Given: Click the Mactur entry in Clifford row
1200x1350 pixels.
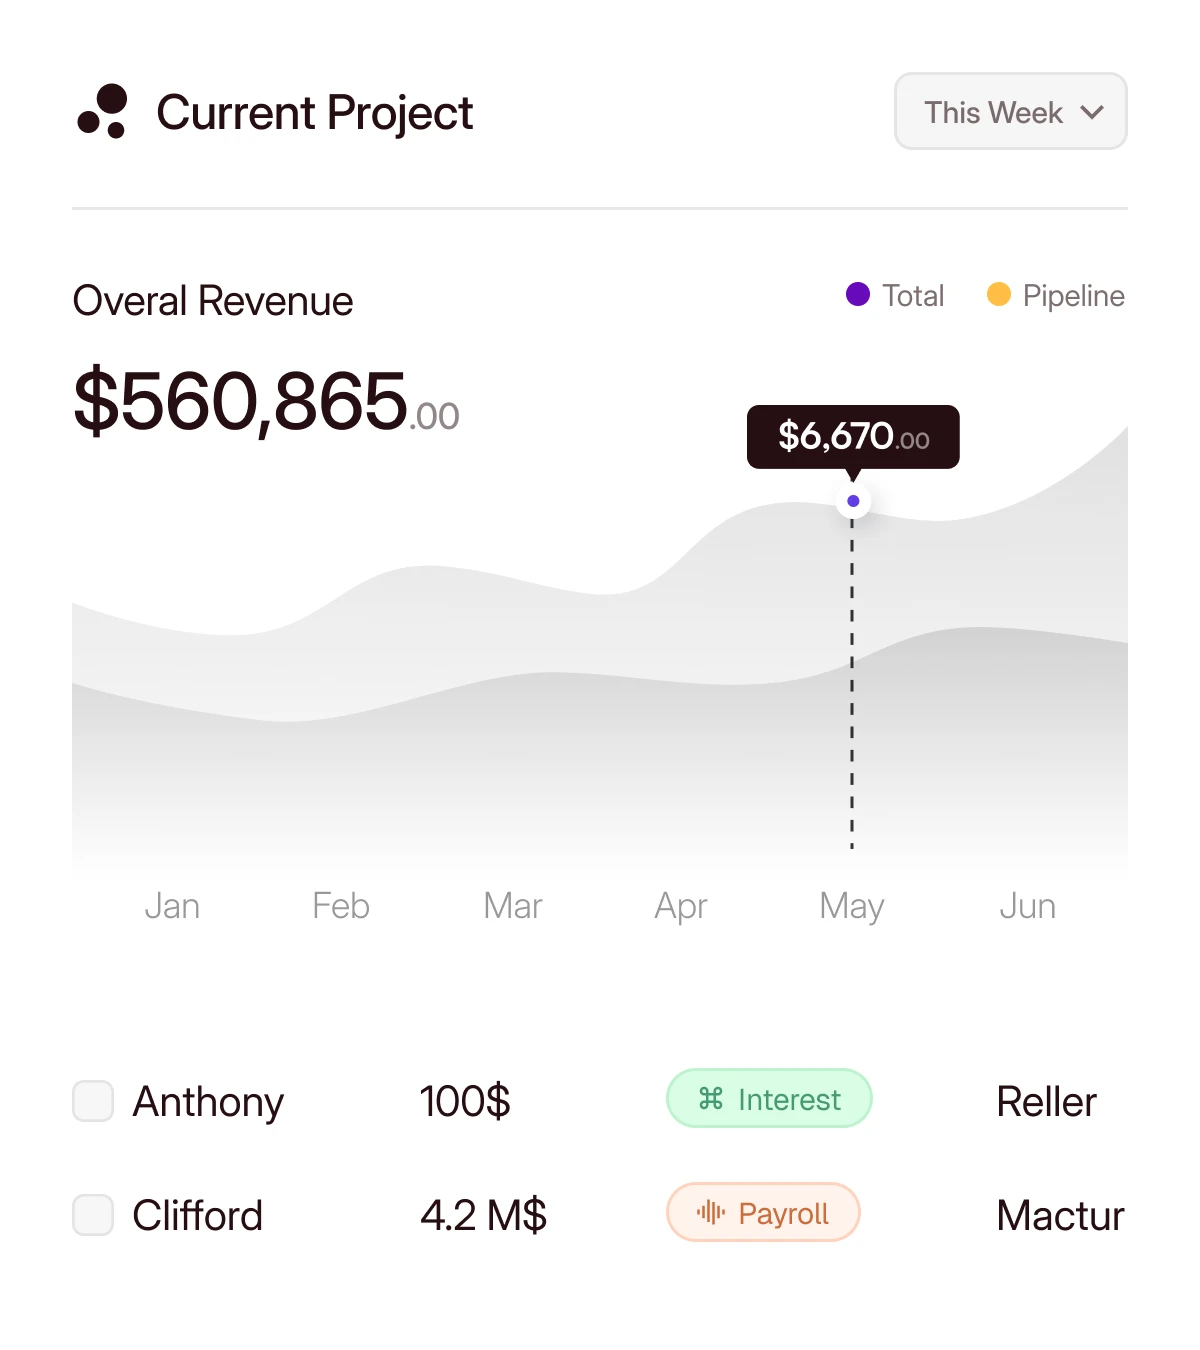Looking at the screenshot, I should tap(1060, 1216).
